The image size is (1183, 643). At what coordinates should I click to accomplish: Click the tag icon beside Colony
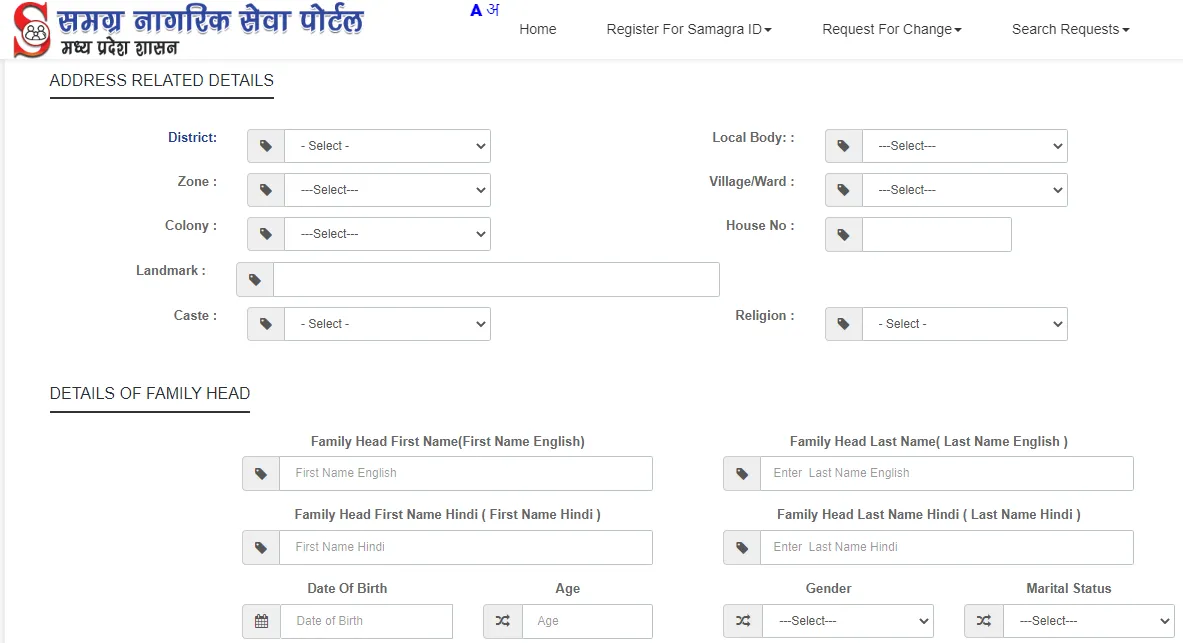pos(266,234)
